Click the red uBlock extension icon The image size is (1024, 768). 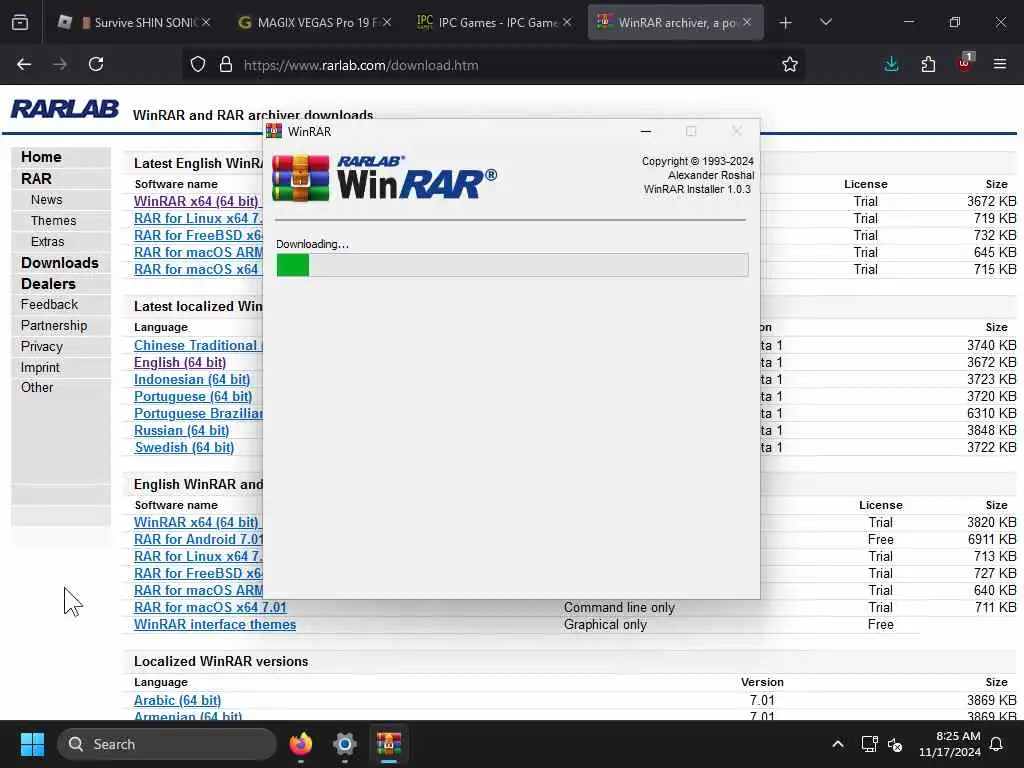pos(965,63)
